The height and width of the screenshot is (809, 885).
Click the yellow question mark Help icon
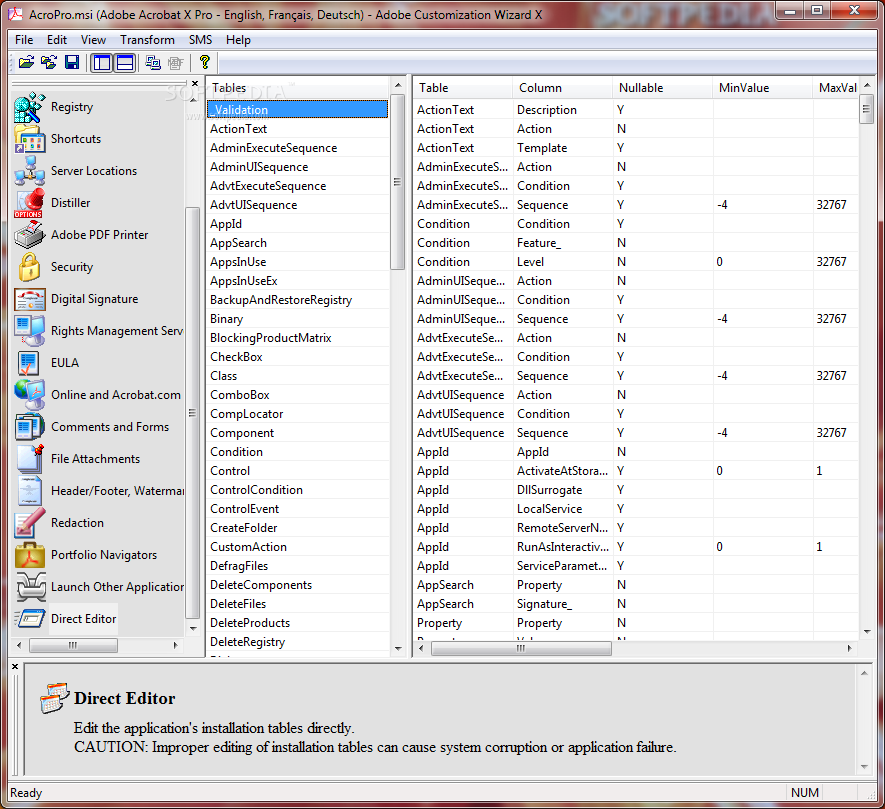pos(204,62)
